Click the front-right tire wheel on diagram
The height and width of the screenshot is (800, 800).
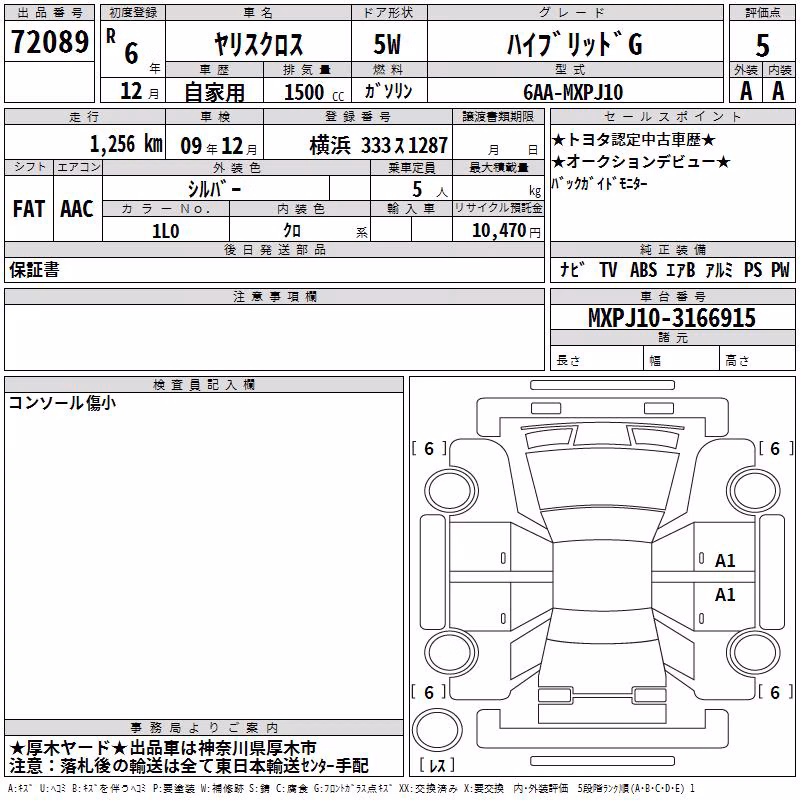[x=754, y=491]
